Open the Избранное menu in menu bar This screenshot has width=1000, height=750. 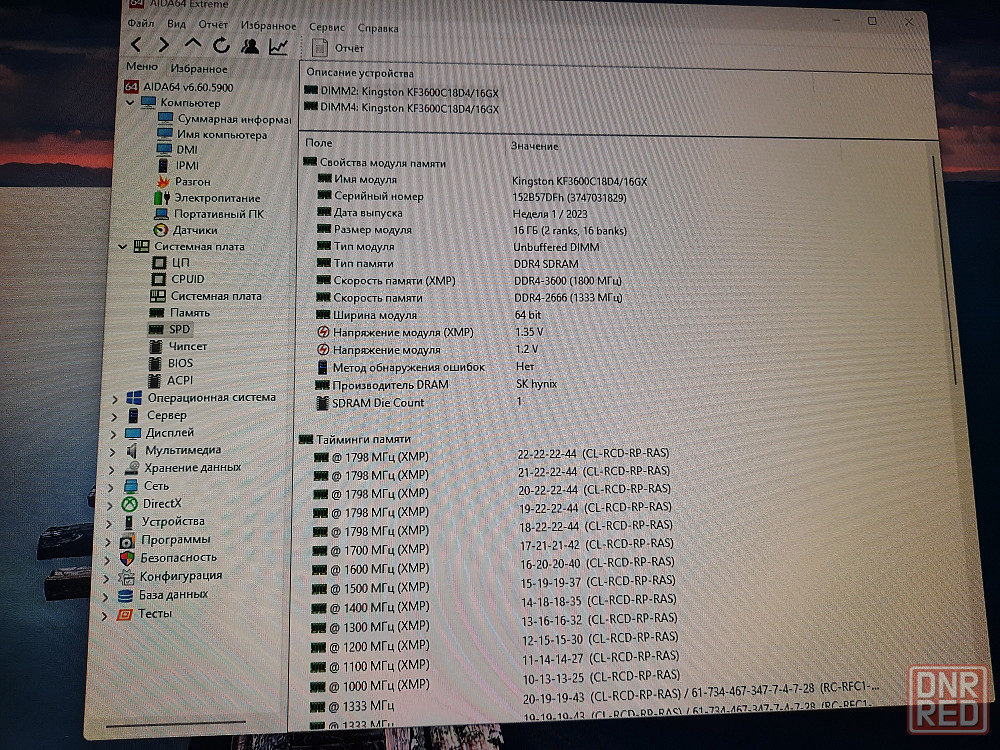point(268,26)
